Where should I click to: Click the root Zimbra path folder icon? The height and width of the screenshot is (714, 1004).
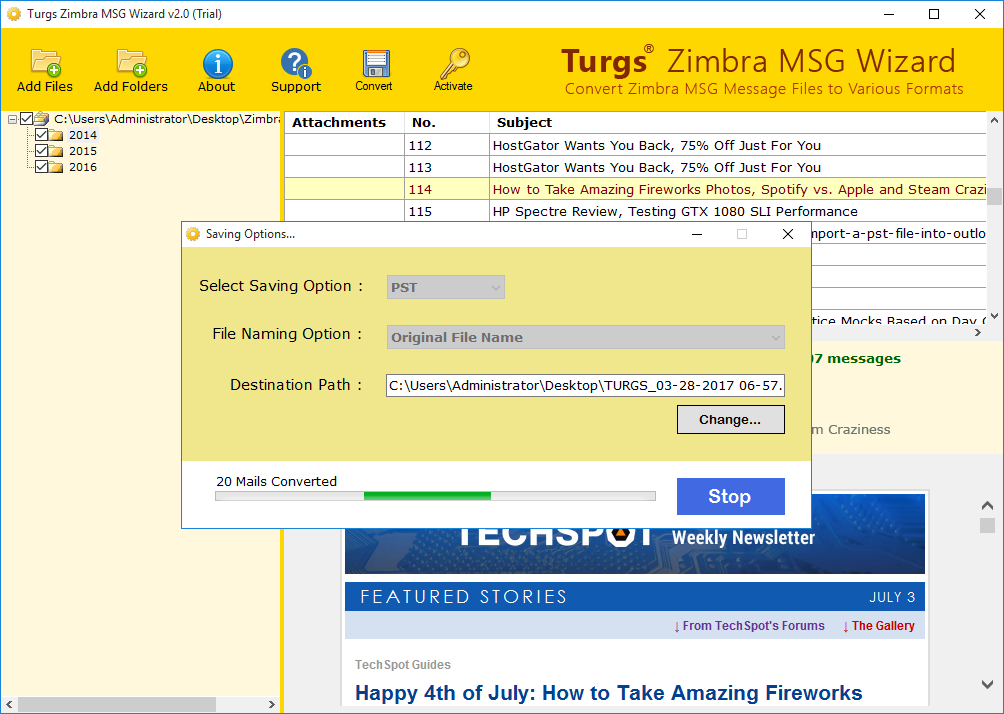pos(42,118)
